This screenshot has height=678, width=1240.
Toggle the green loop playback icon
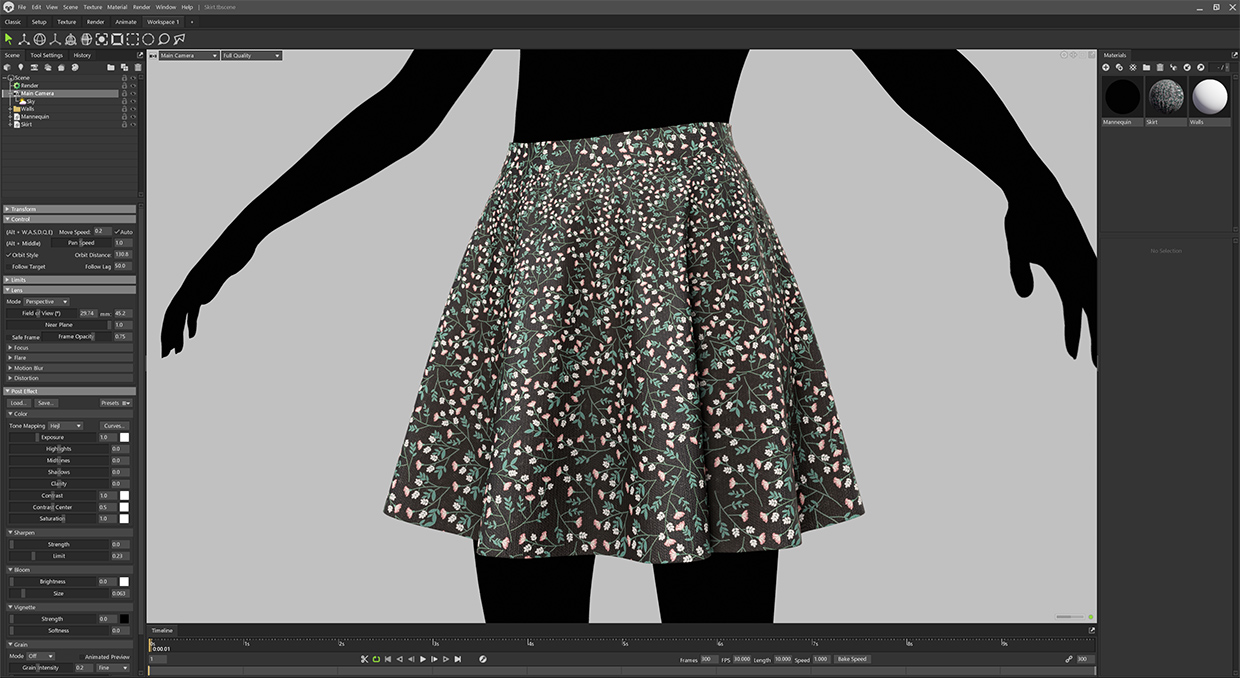point(376,659)
